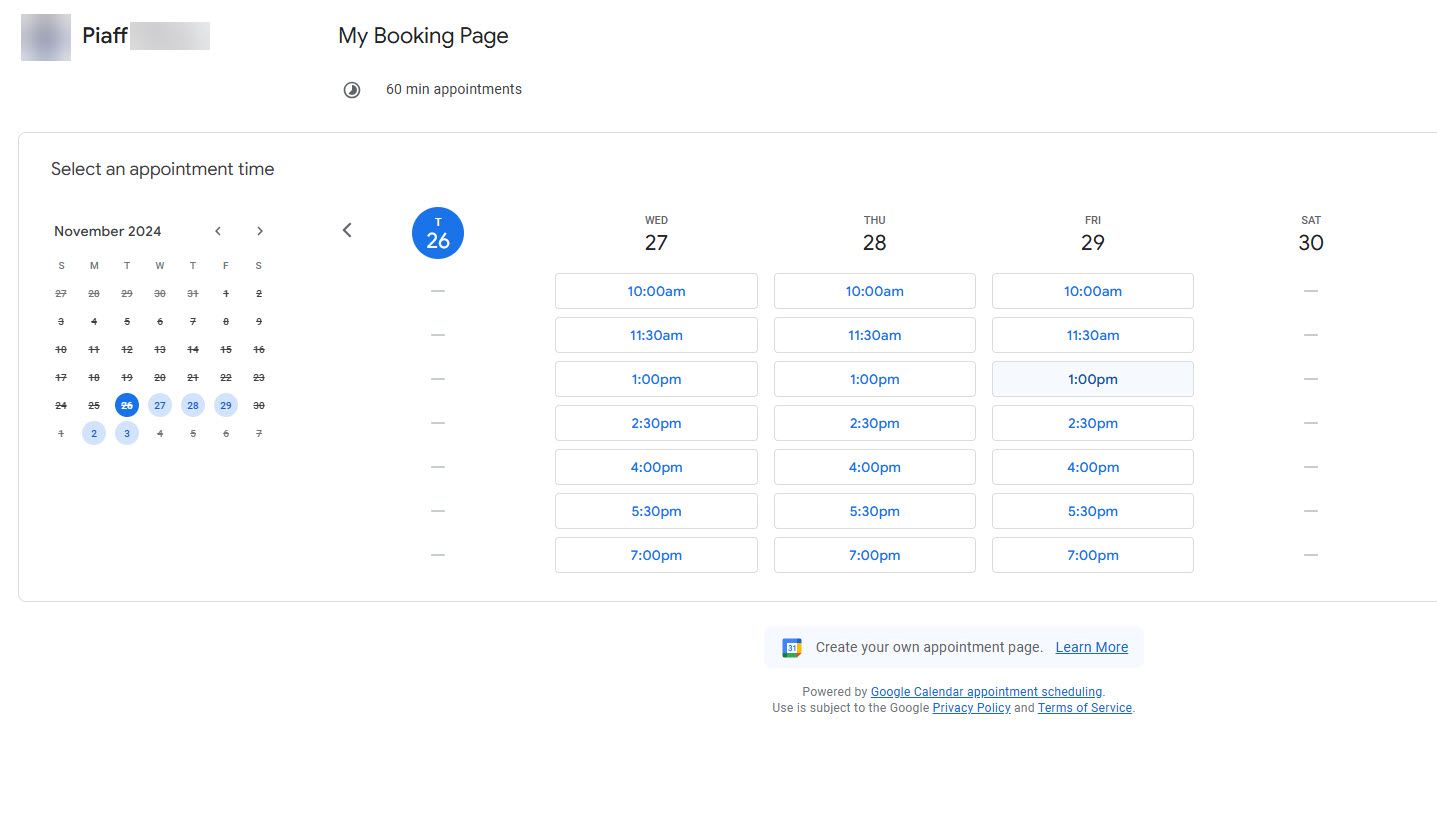
Task: Pick December 3 from the mini calendar
Action: tap(127, 433)
